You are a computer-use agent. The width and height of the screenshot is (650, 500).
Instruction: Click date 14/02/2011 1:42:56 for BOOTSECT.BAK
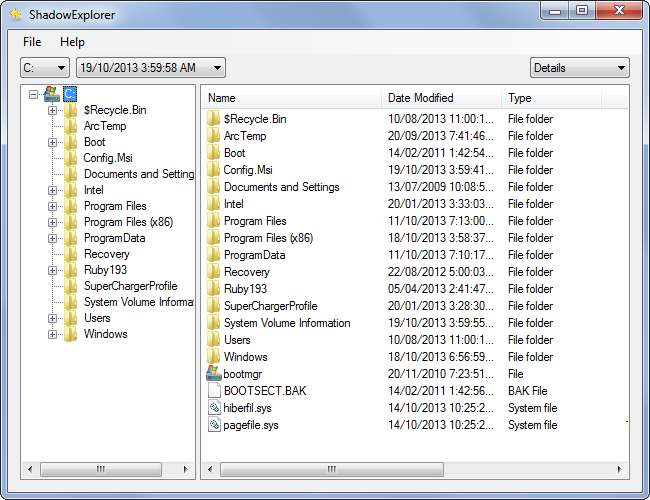(441, 391)
